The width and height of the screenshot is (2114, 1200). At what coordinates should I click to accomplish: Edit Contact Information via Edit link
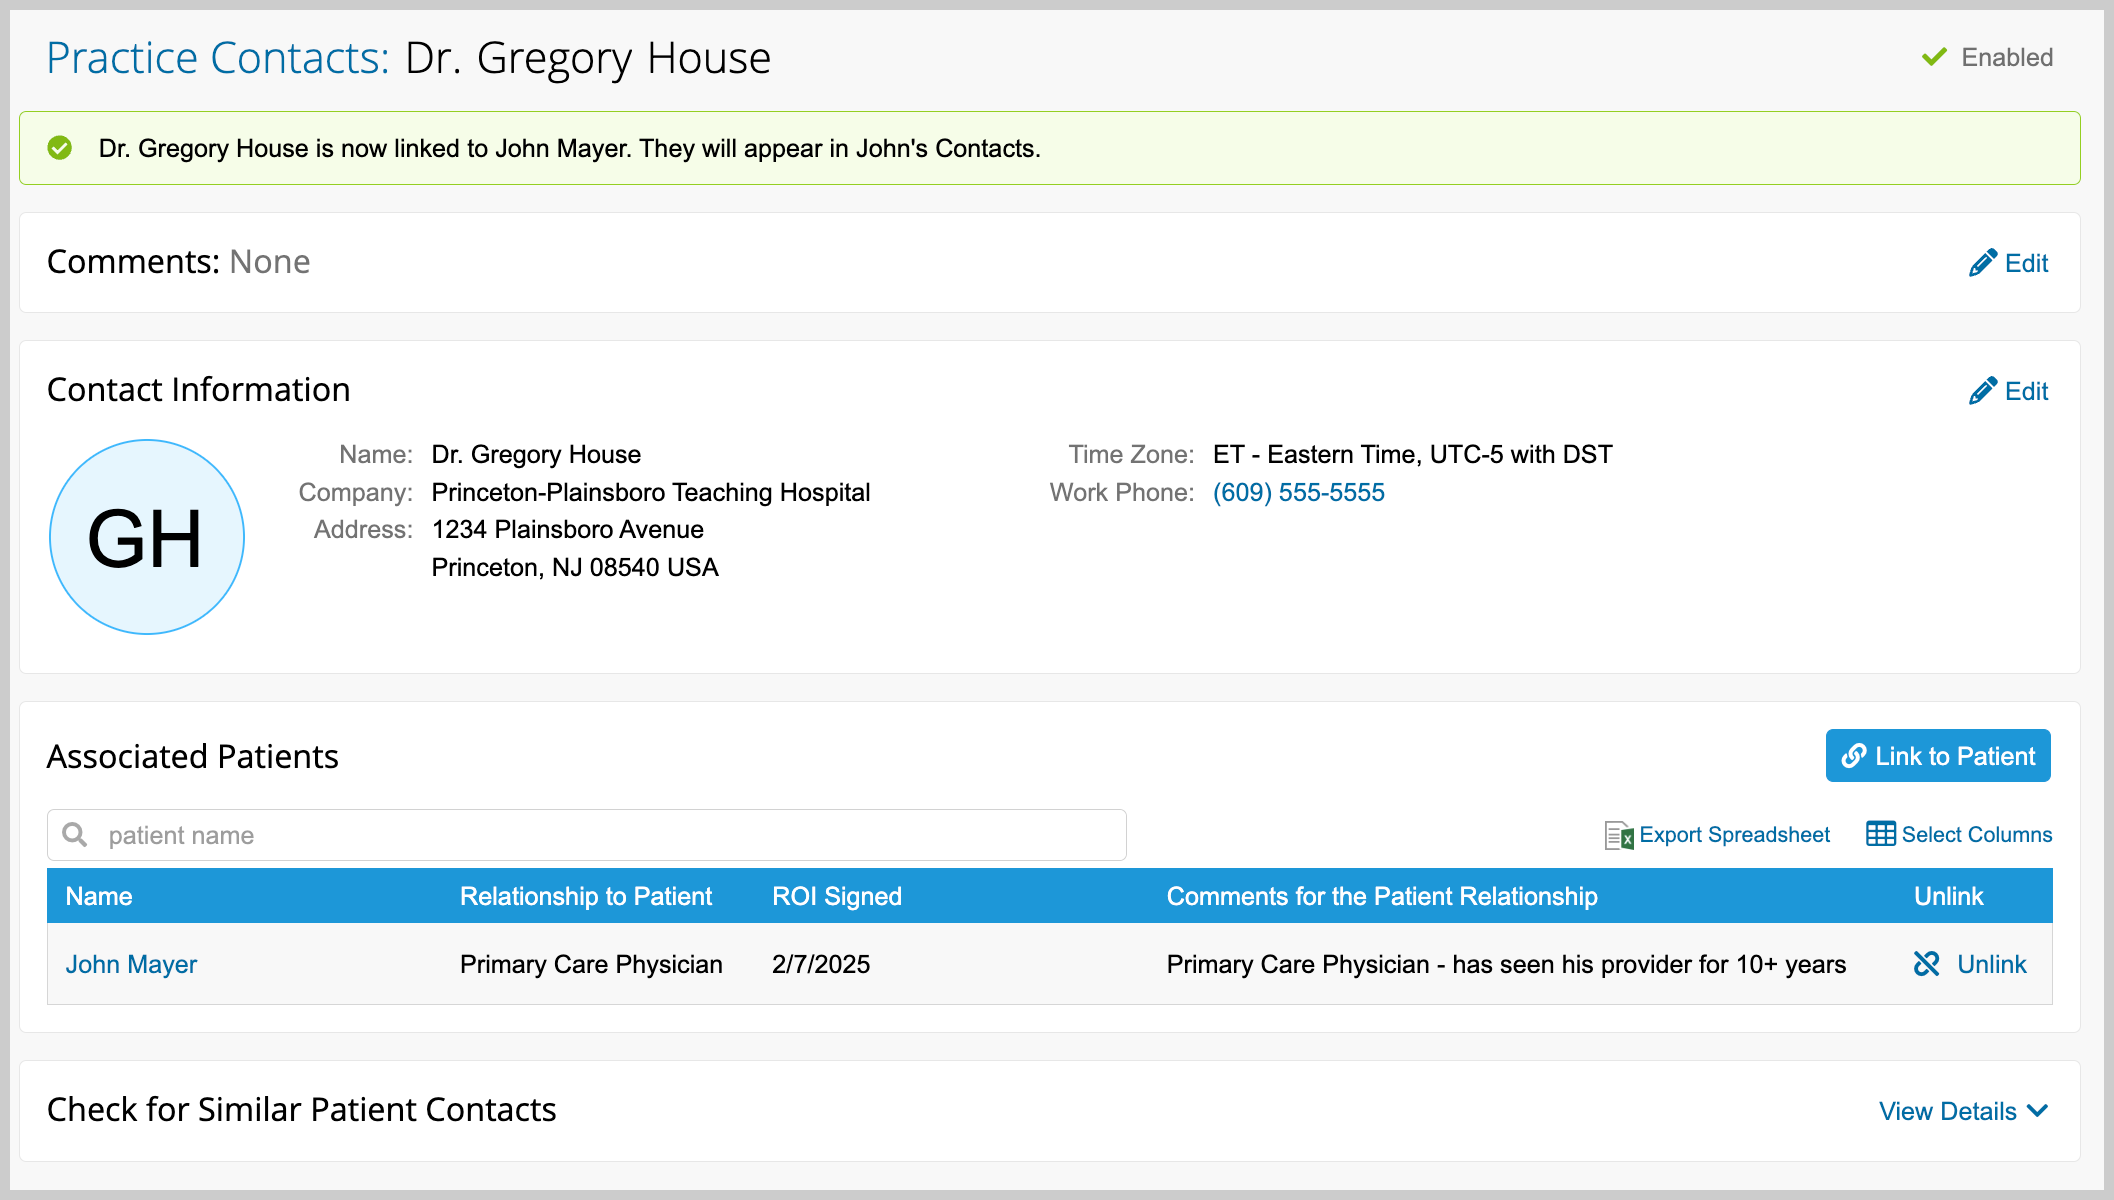pos(2027,391)
